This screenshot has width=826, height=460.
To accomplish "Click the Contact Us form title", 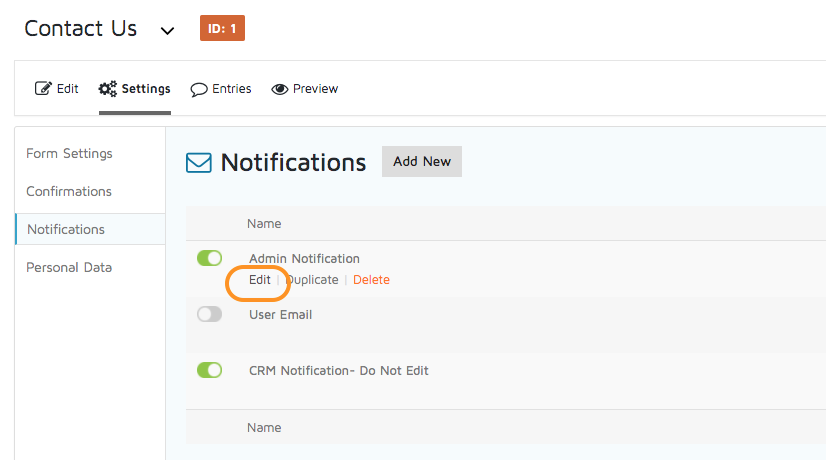I will [81, 28].
